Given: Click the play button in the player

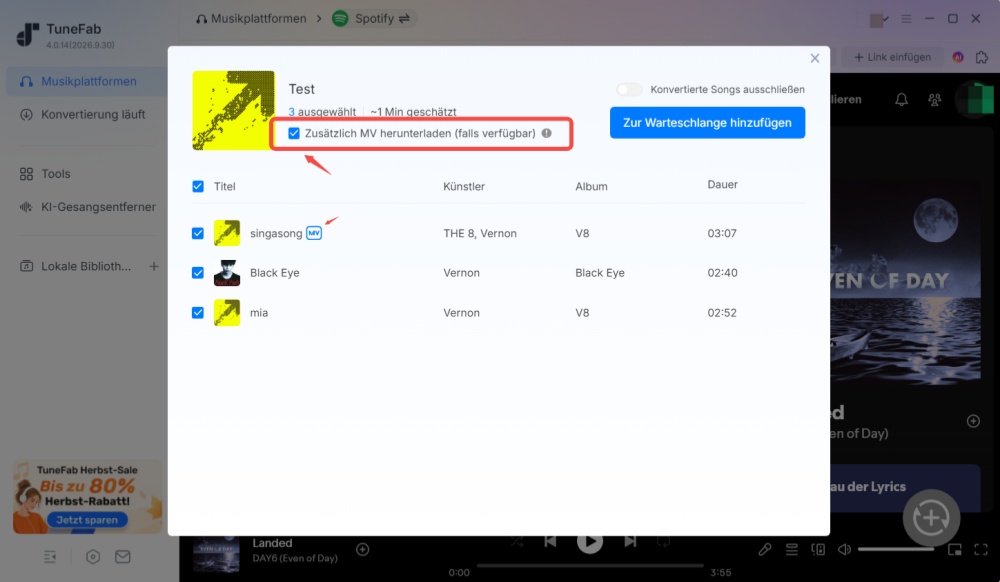Looking at the screenshot, I should coord(590,542).
